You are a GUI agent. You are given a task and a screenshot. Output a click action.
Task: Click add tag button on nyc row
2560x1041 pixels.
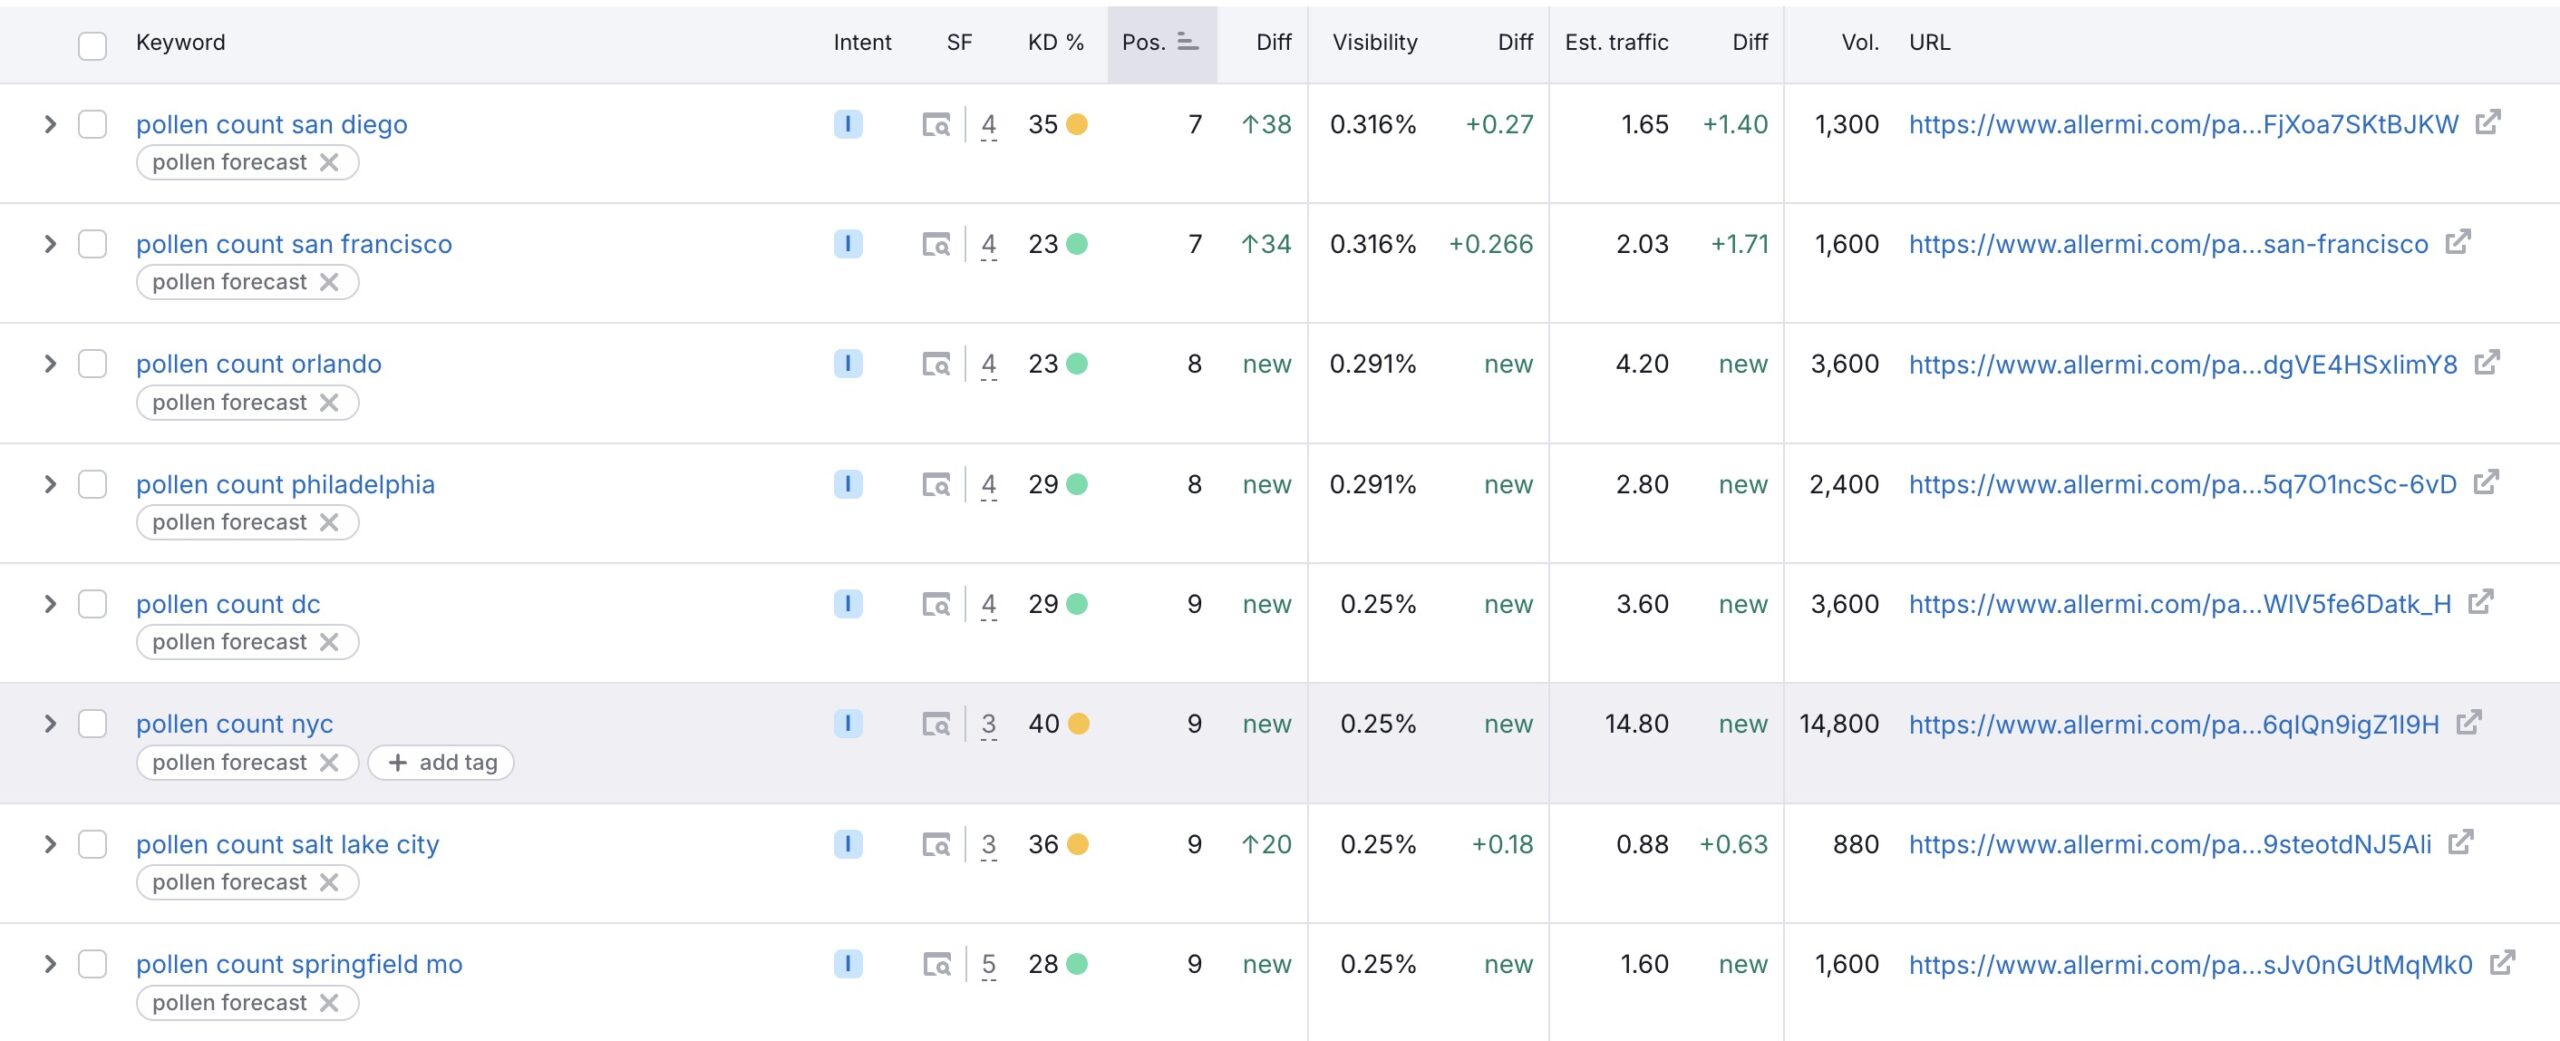tap(441, 762)
